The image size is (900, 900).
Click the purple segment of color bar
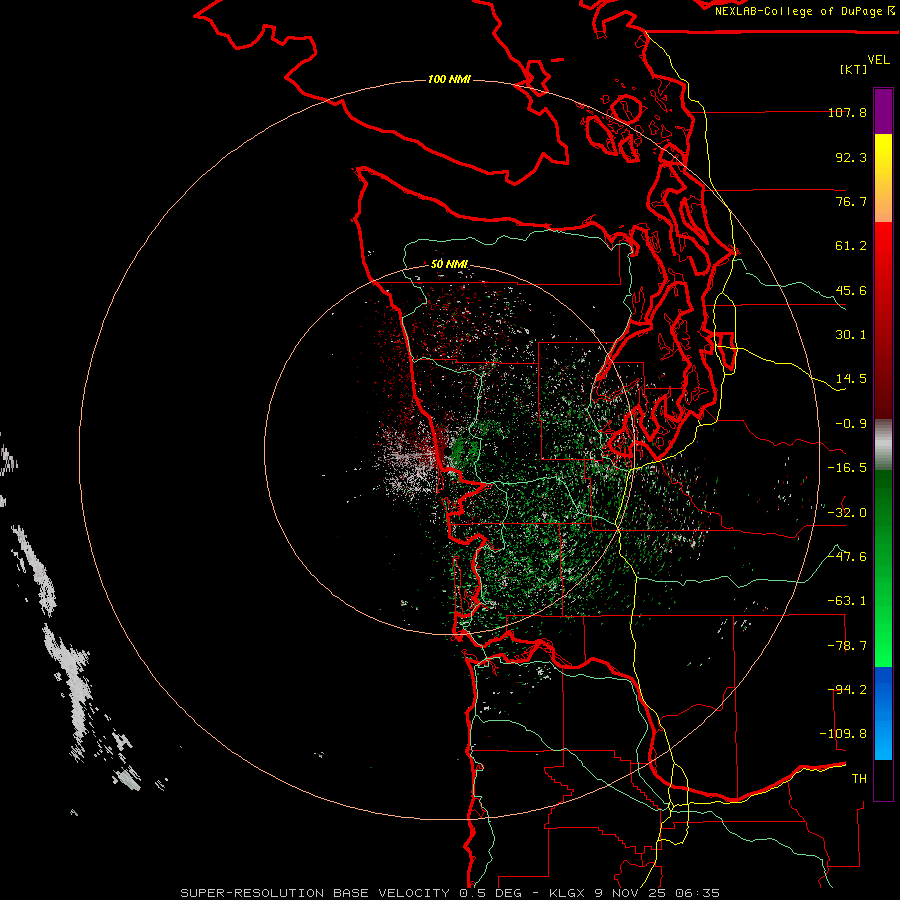click(883, 111)
